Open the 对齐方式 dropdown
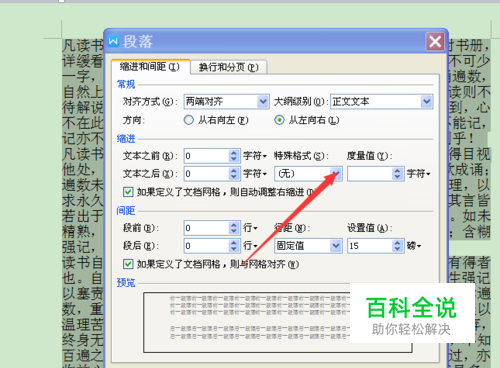The image size is (500, 368). tap(226, 101)
